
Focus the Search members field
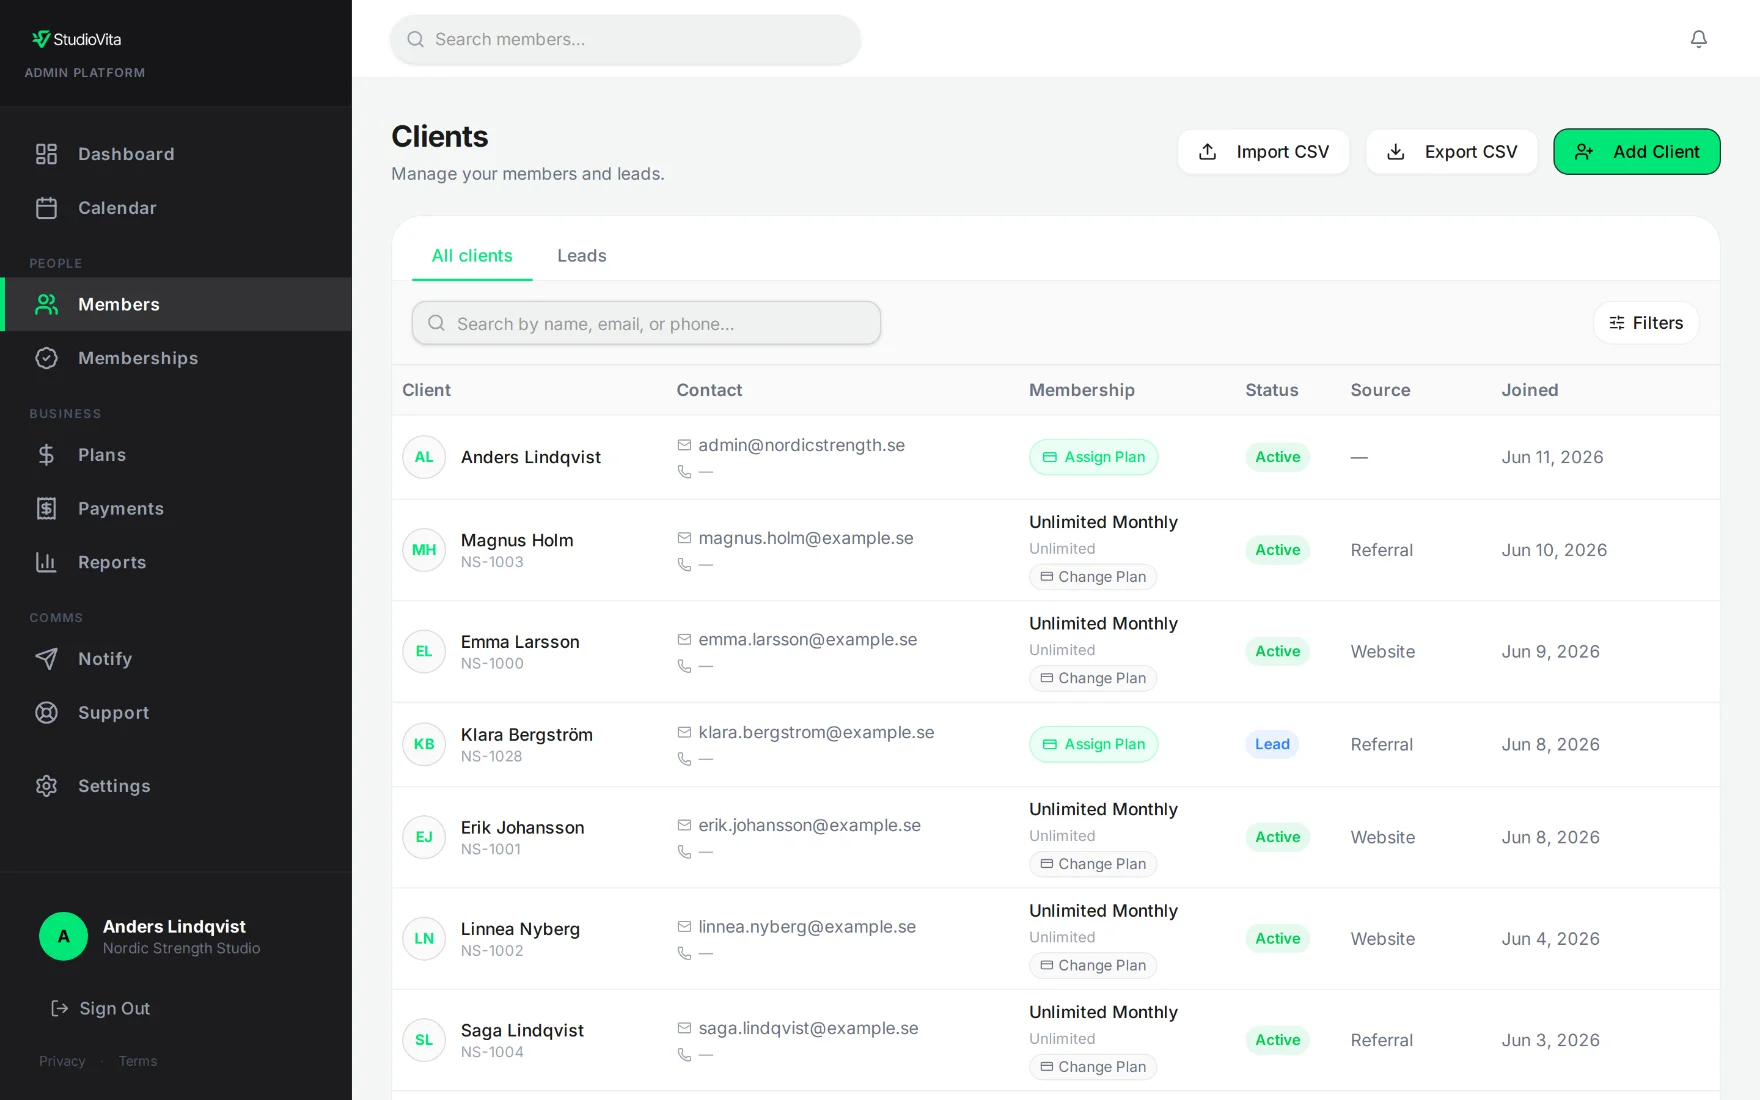click(x=626, y=39)
